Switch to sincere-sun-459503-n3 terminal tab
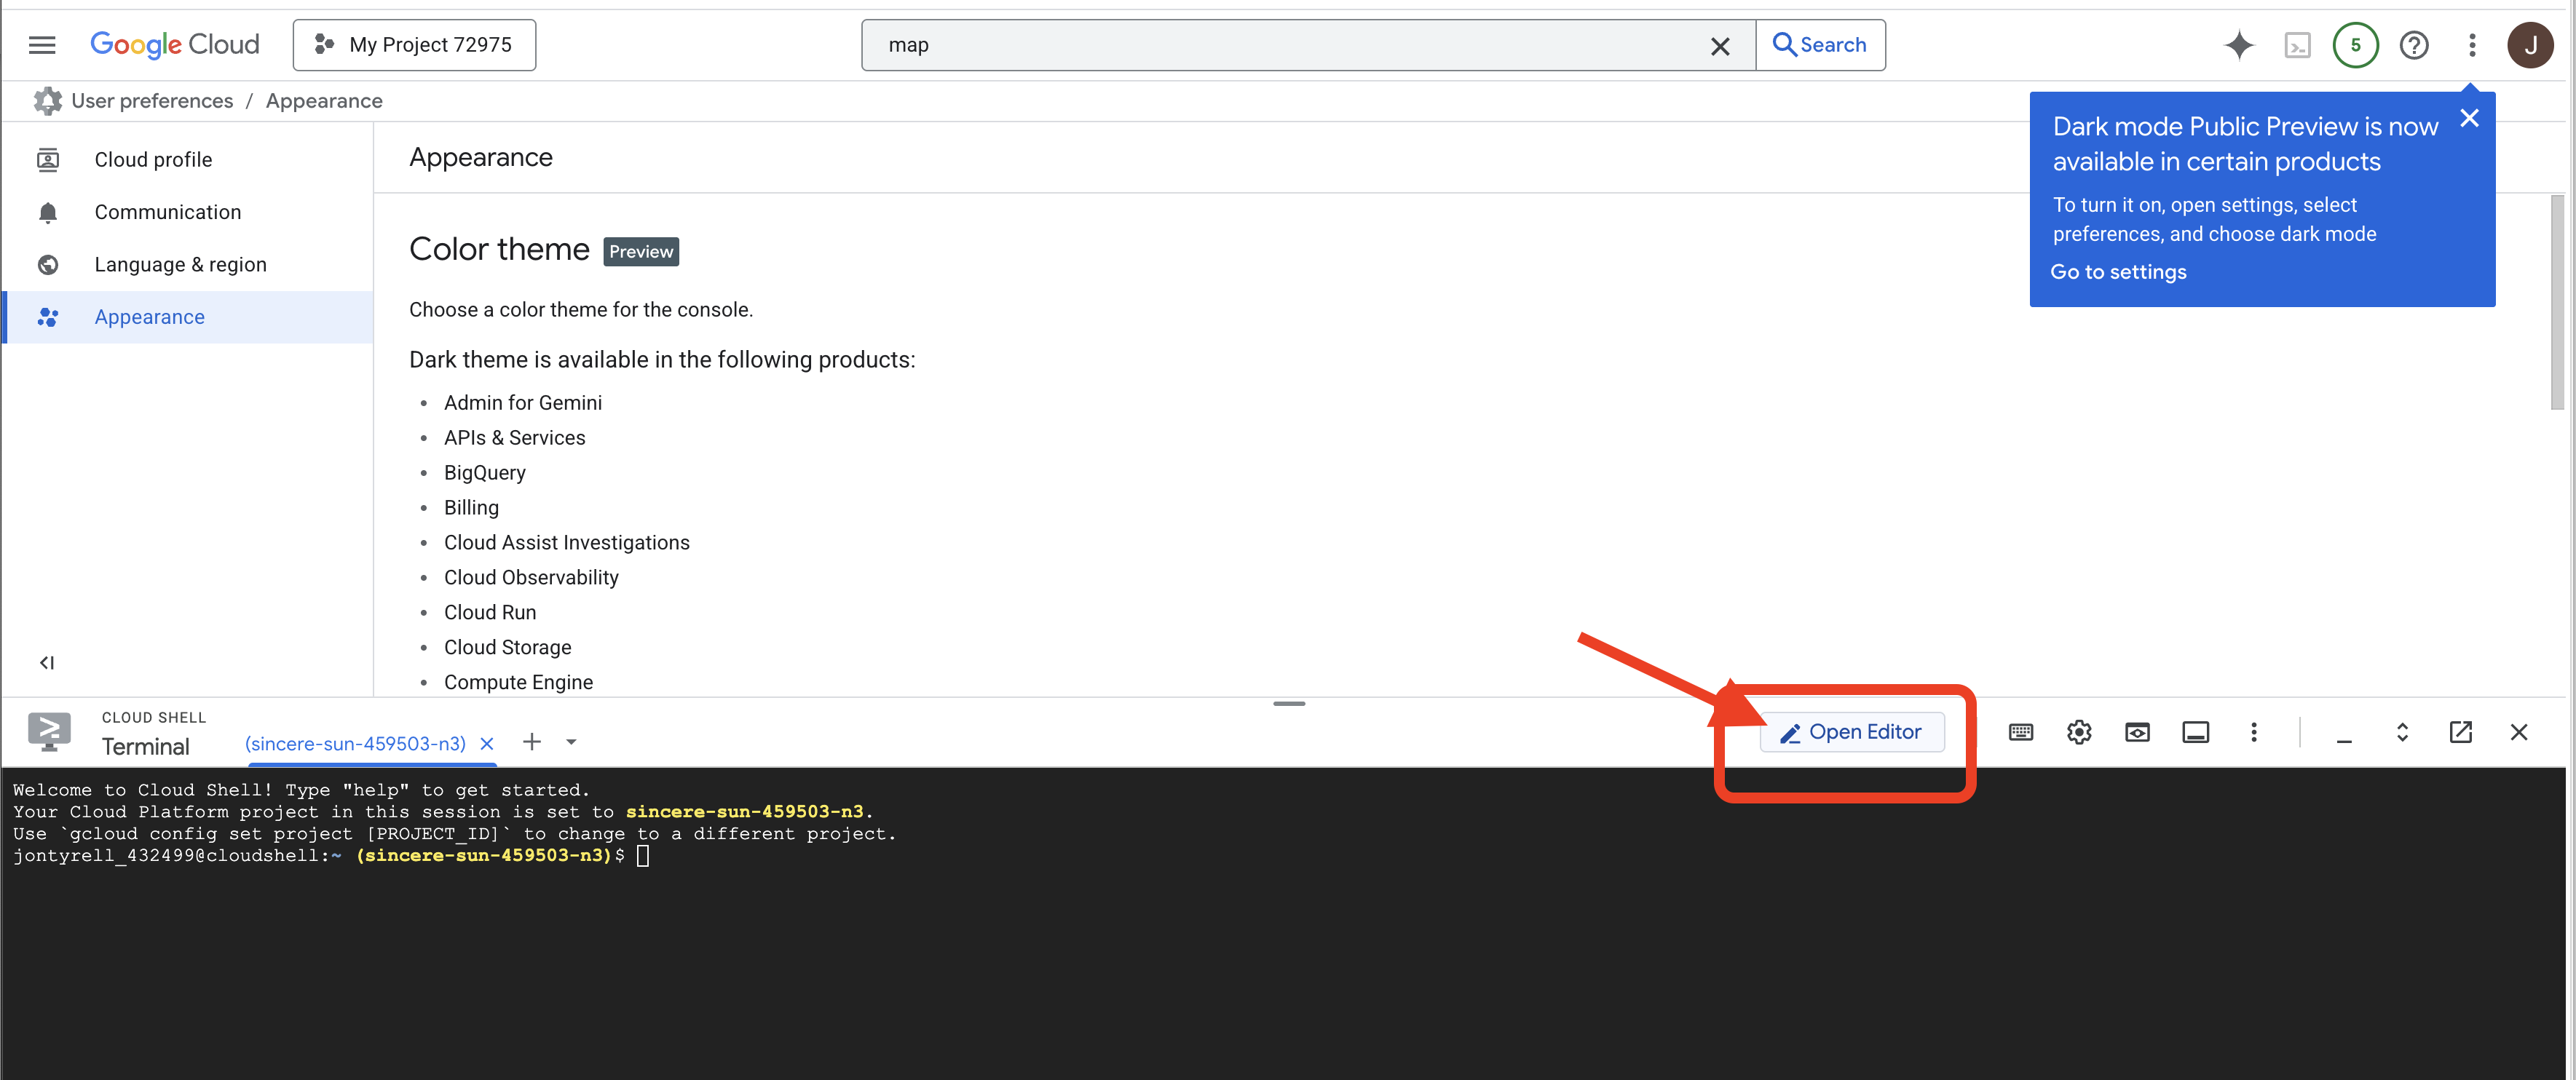 coord(355,743)
